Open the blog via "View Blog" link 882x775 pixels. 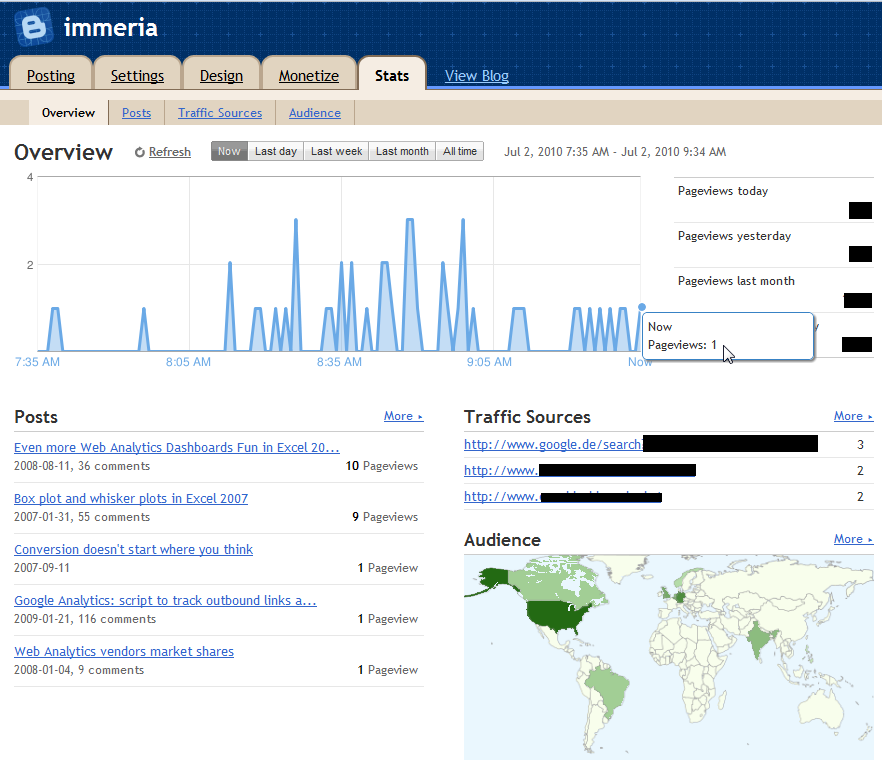pos(476,75)
